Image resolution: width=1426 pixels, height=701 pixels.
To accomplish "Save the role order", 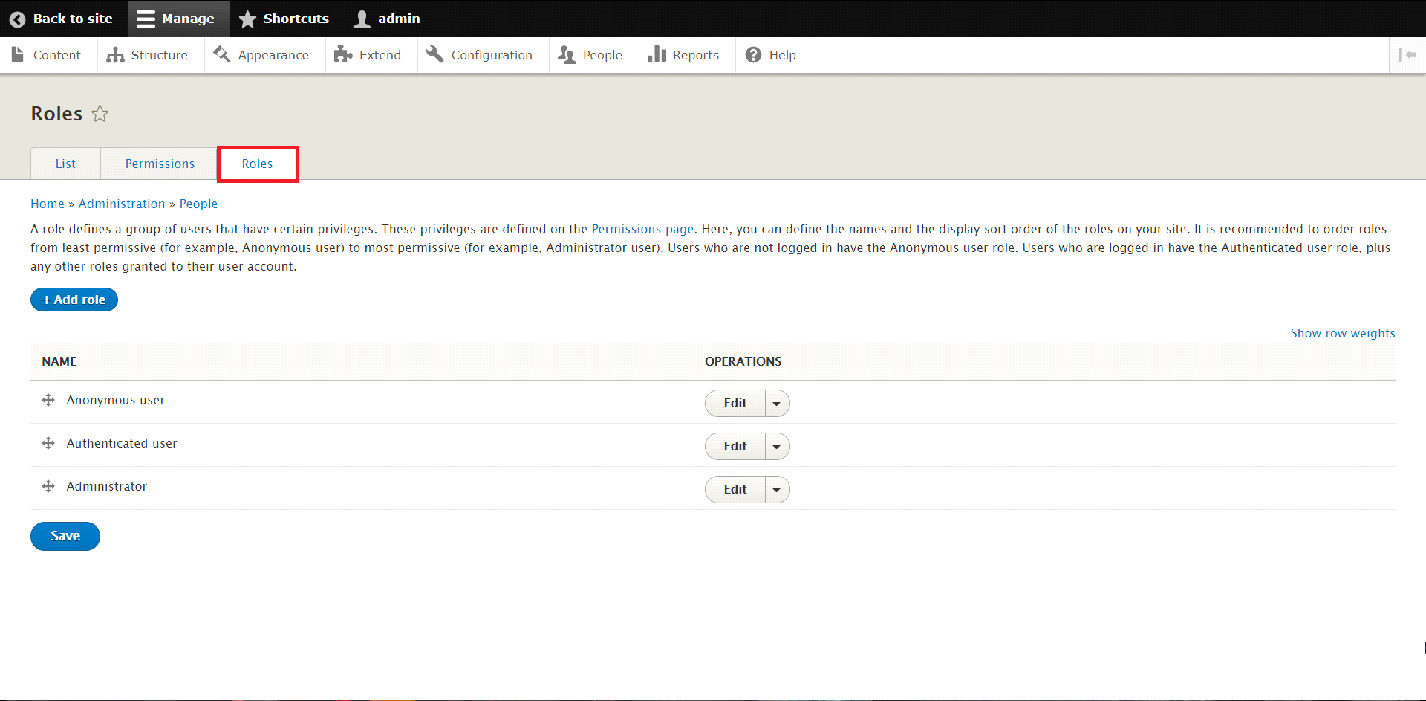I will 65,536.
